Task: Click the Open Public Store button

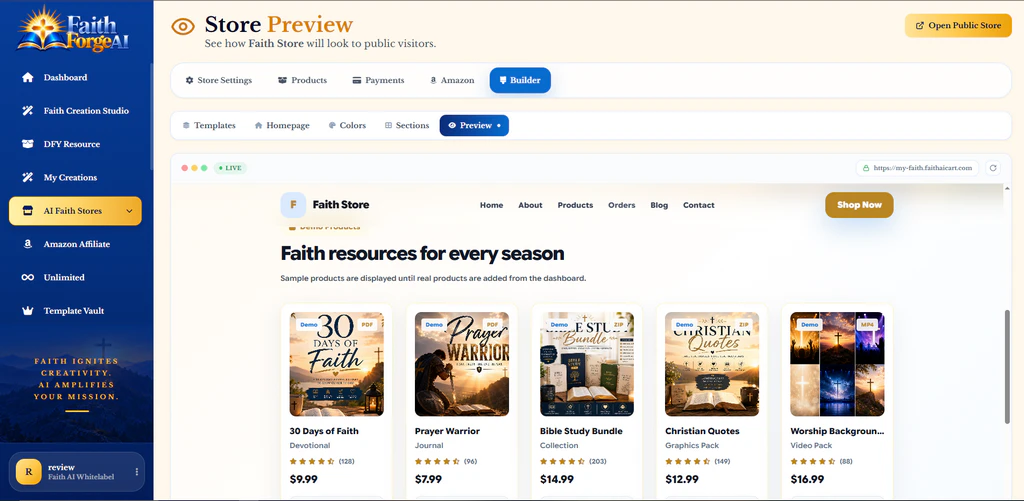Action: pos(958,25)
